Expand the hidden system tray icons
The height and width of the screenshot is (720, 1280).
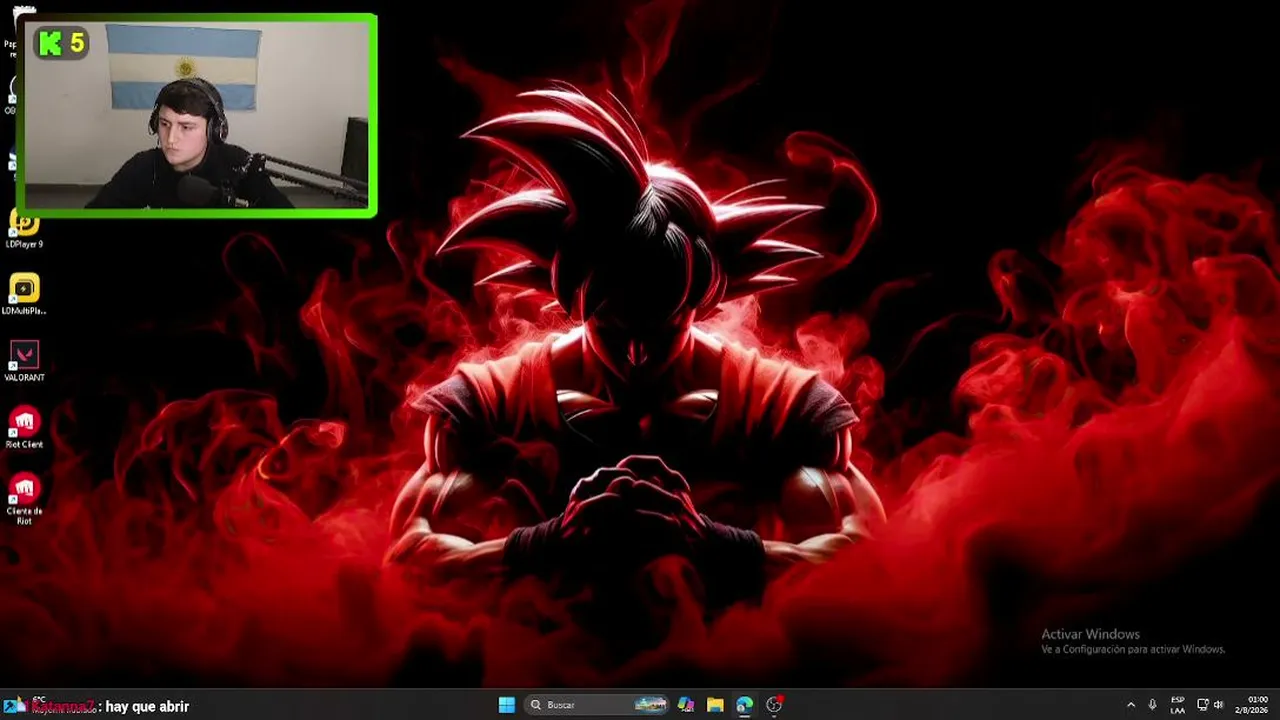point(1131,705)
